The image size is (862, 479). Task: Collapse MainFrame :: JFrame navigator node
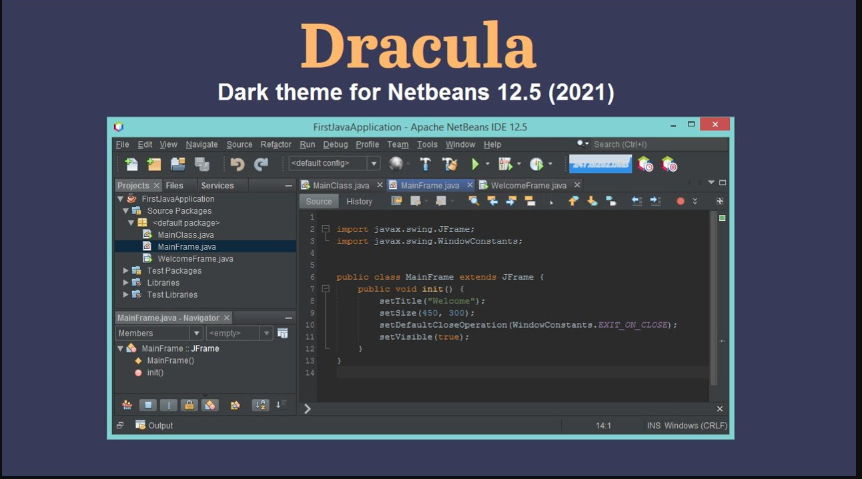point(120,349)
